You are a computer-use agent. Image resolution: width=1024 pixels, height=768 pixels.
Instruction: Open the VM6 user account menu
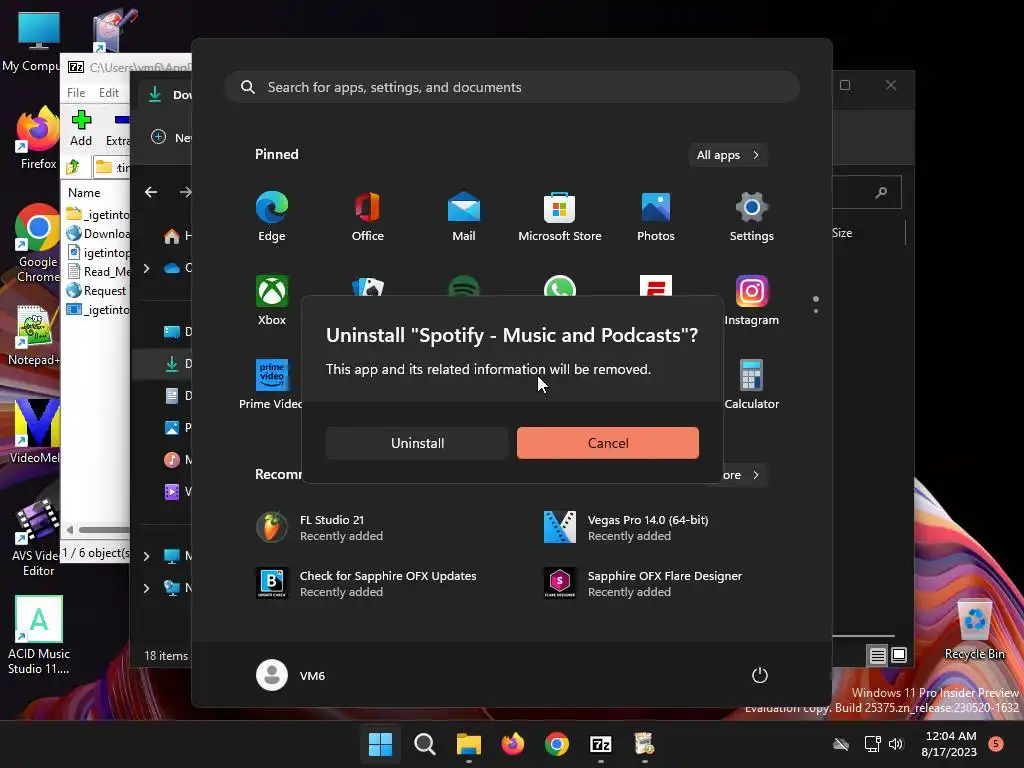291,675
